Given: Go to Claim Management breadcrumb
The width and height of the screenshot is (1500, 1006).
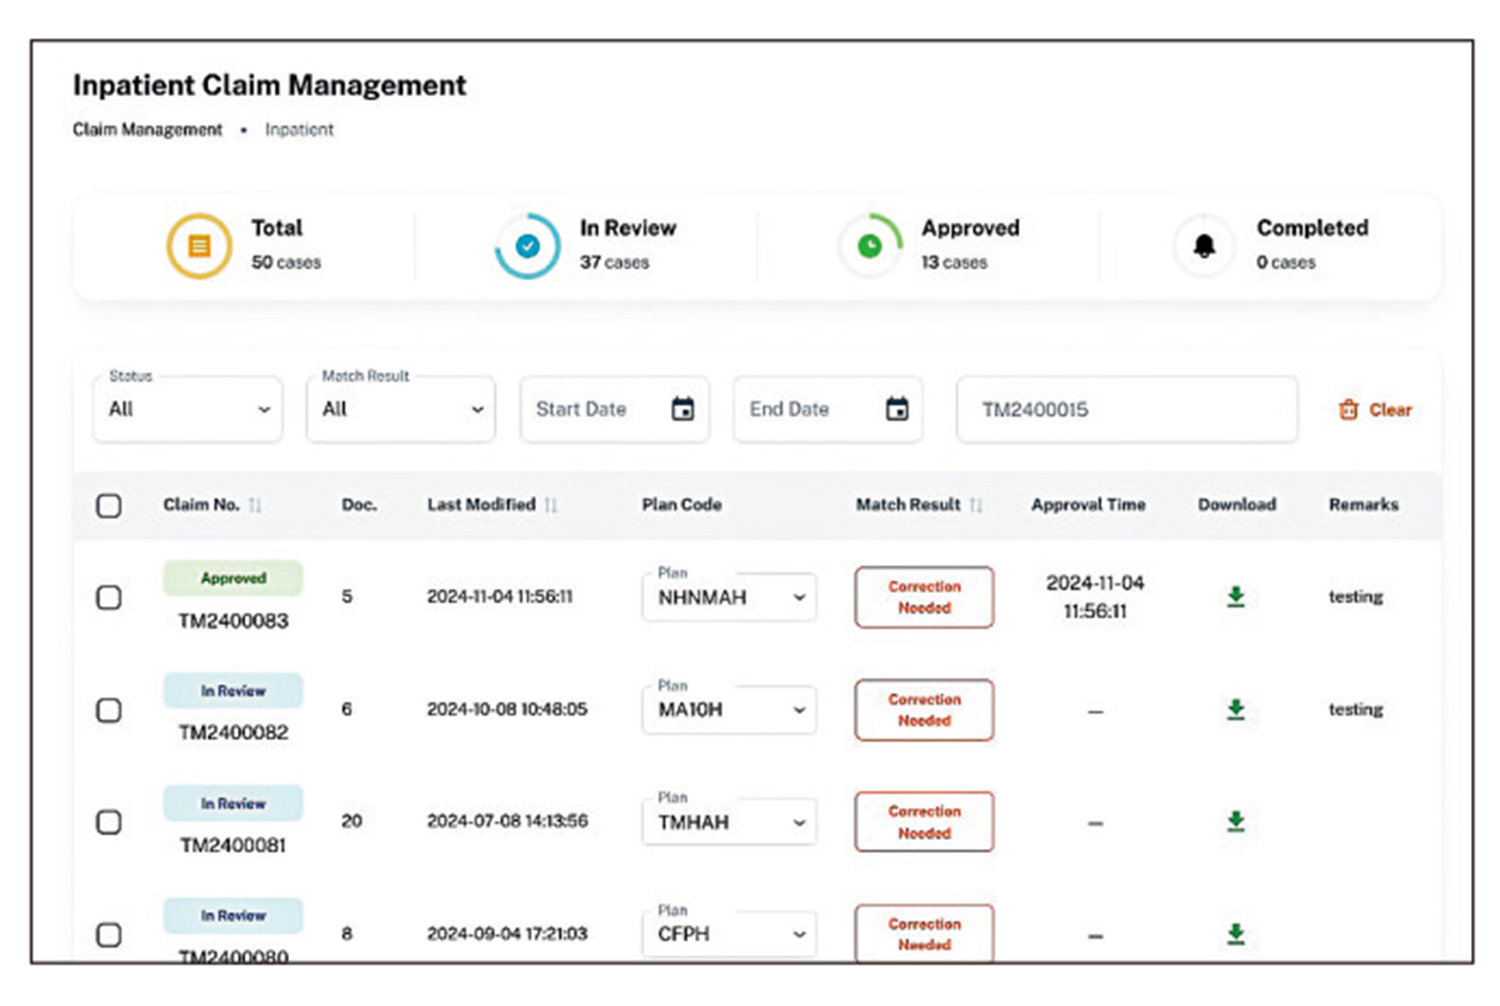Looking at the screenshot, I should (x=147, y=130).
